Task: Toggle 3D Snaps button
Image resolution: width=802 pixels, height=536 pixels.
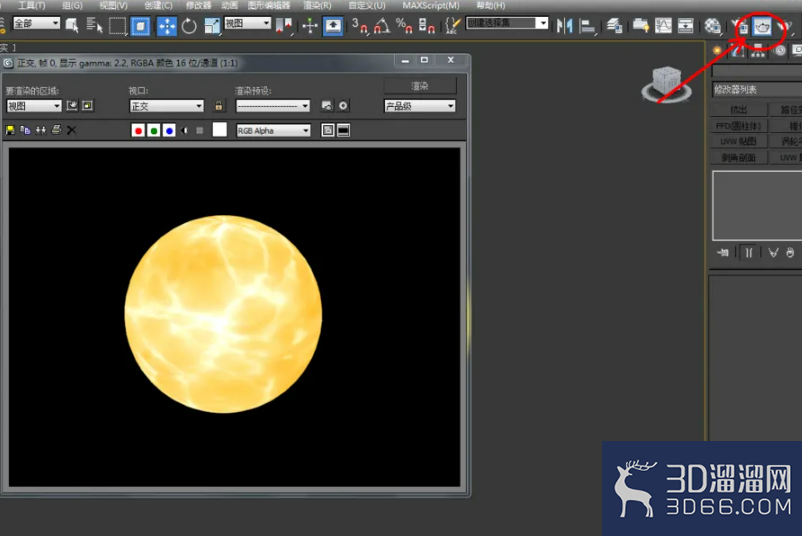Action: [360, 25]
